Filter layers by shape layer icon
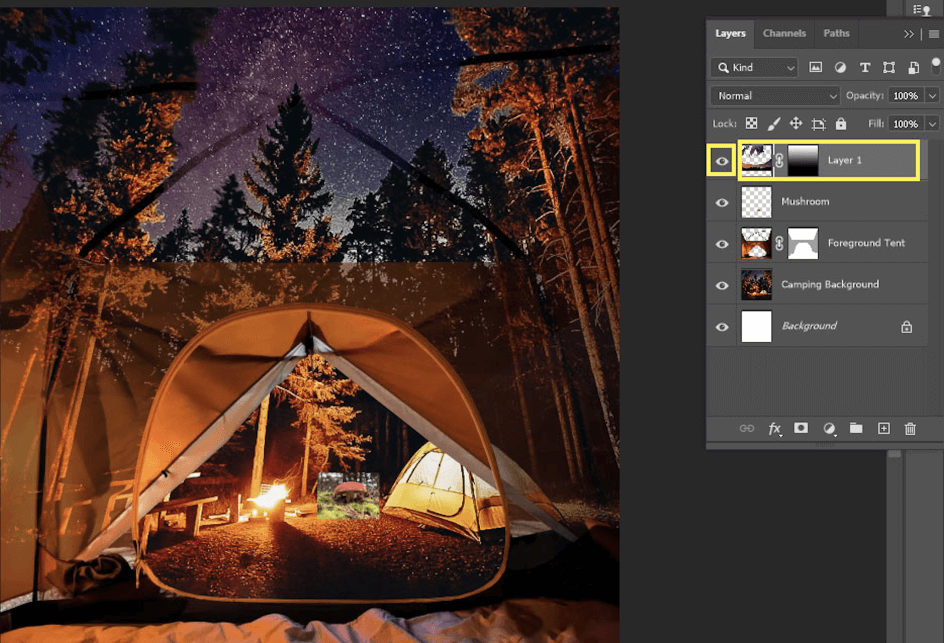This screenshot has width=944, height=643. (x=889, y=67)
